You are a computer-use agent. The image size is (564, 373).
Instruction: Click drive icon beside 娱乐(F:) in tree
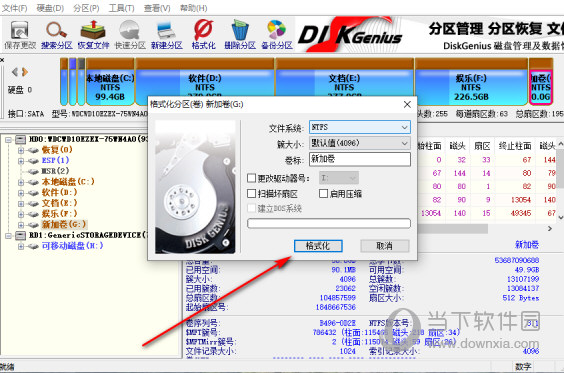33,214
